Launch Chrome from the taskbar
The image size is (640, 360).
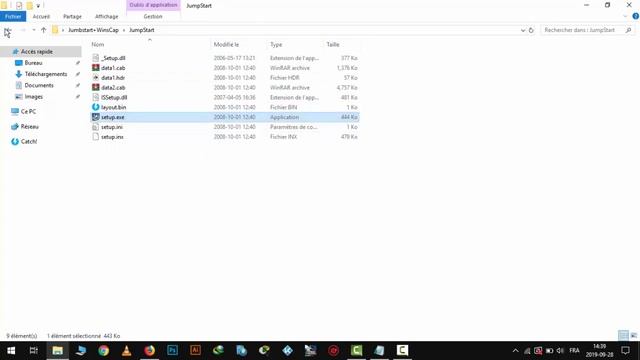click(103, 351)
